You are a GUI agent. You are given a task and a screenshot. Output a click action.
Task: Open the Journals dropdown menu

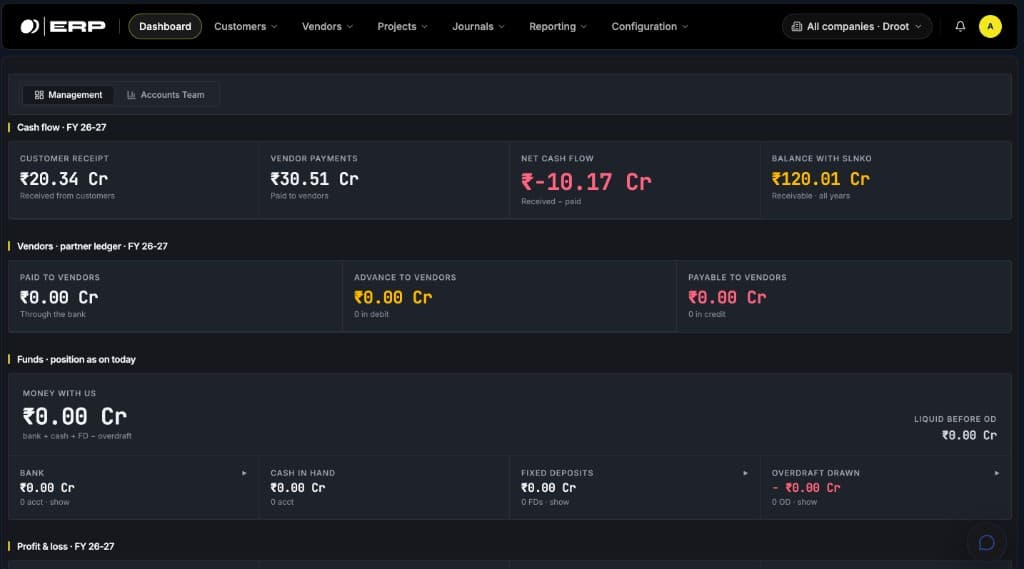pyautogui.click(x=478, y=27)
